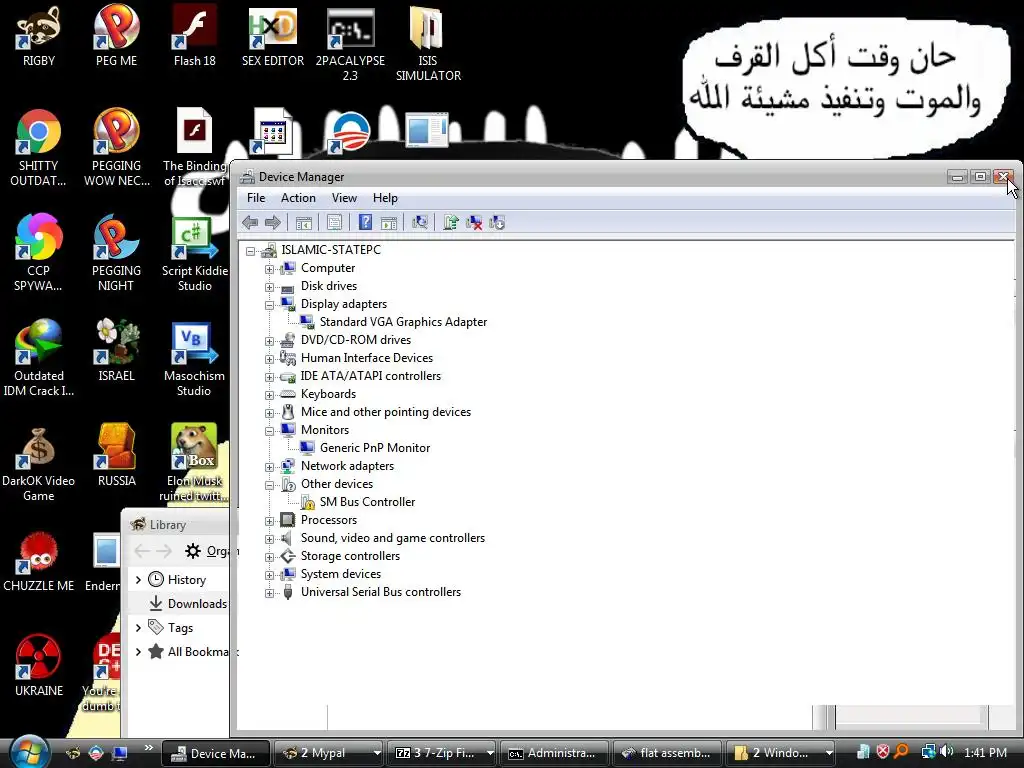The height and width of the screenshot is (768, 1024).
Task: Toggle the Show/Hide Action Pane toolbar icon
Action: point(389,223)
